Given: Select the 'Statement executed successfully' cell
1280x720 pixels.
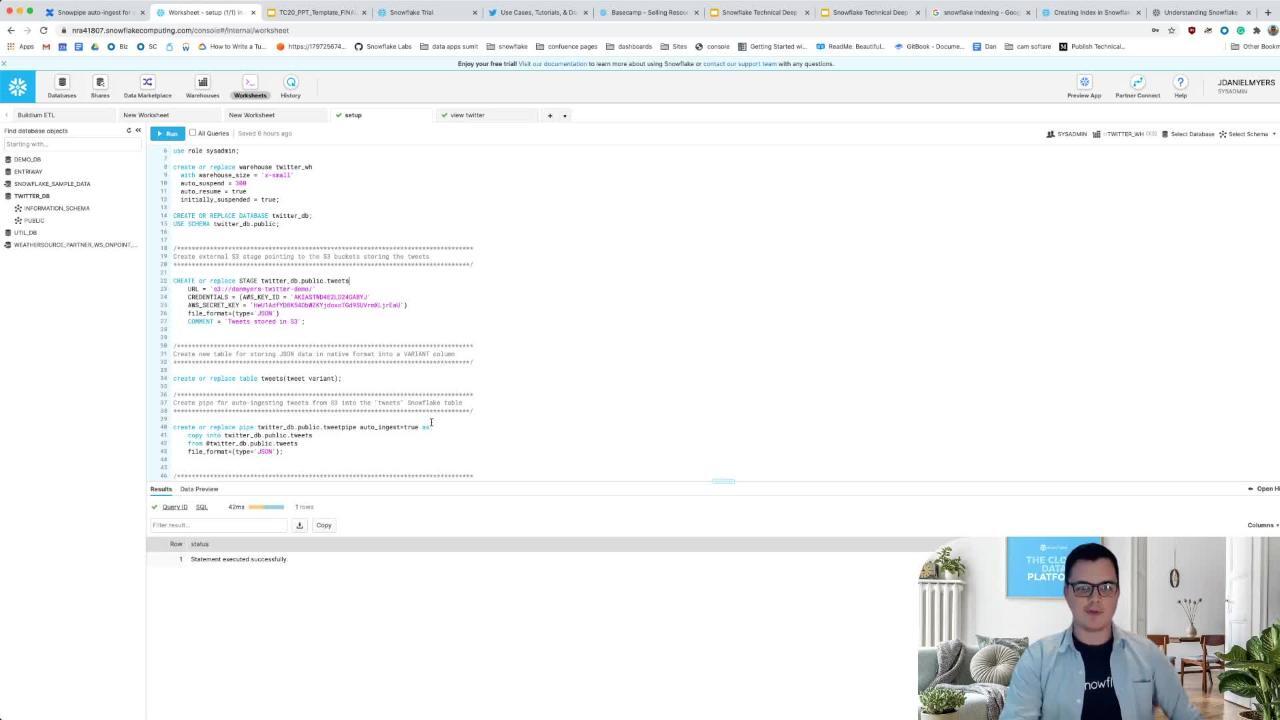Looking at the screenshot, I should coord(238,559).
